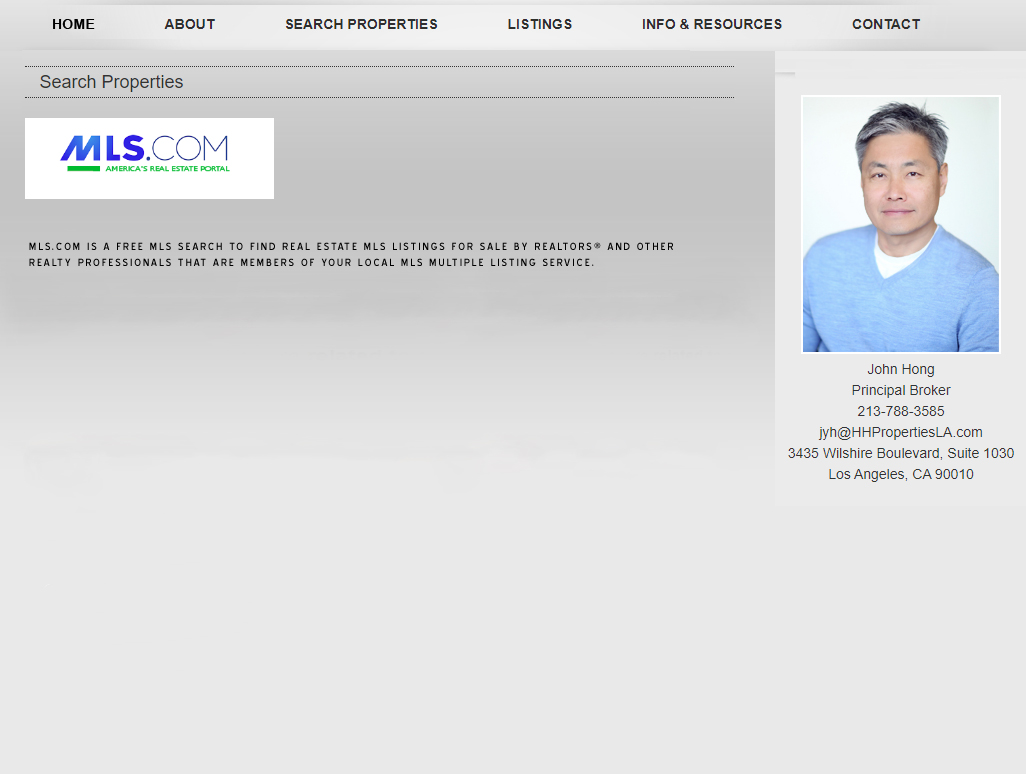Open SEARCH PROPERTIES in the navigation bar

coord(361,24)
